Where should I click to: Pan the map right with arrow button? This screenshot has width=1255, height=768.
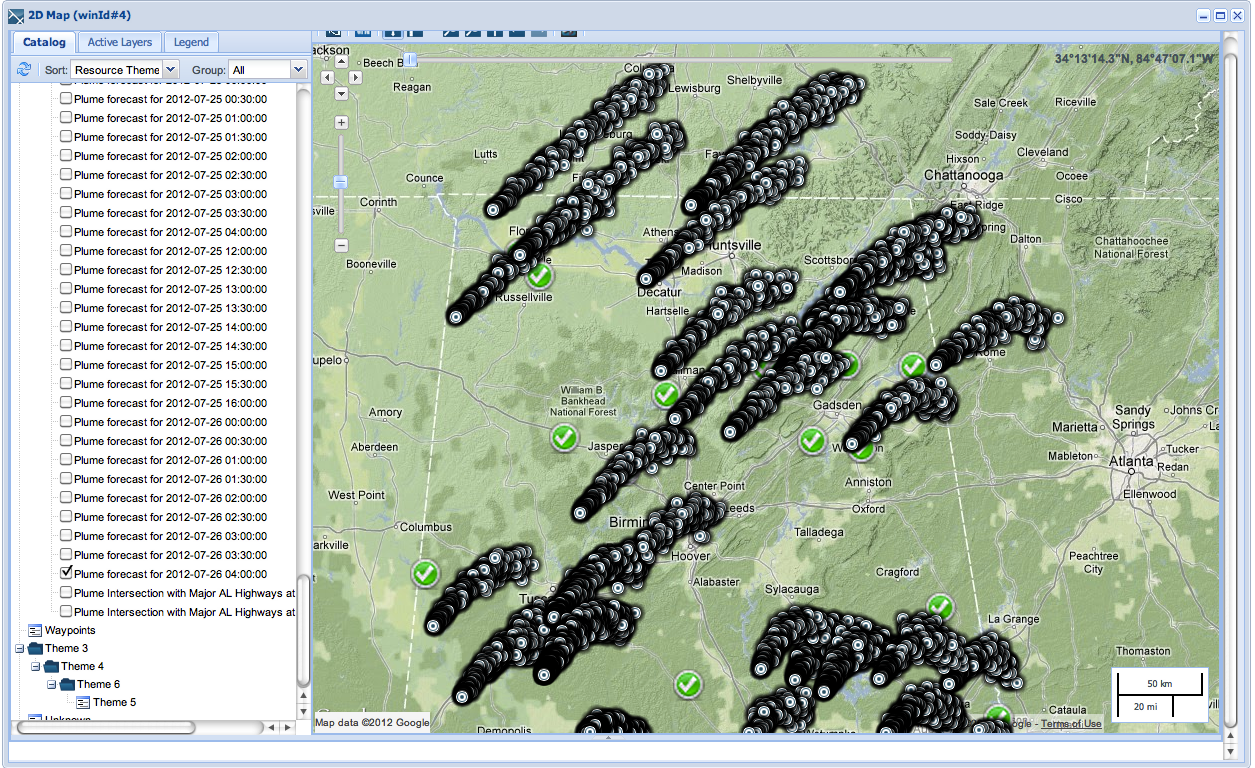(356, 77)
